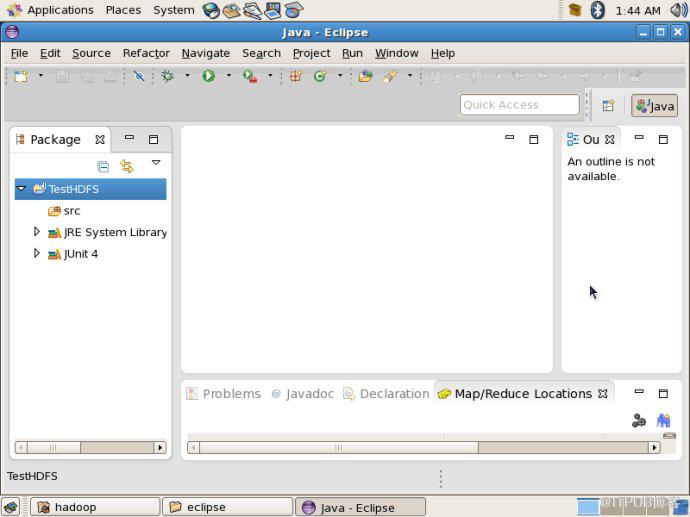Open the New Java Class dropdown arrow
The image size is (690, 517).
340,76
